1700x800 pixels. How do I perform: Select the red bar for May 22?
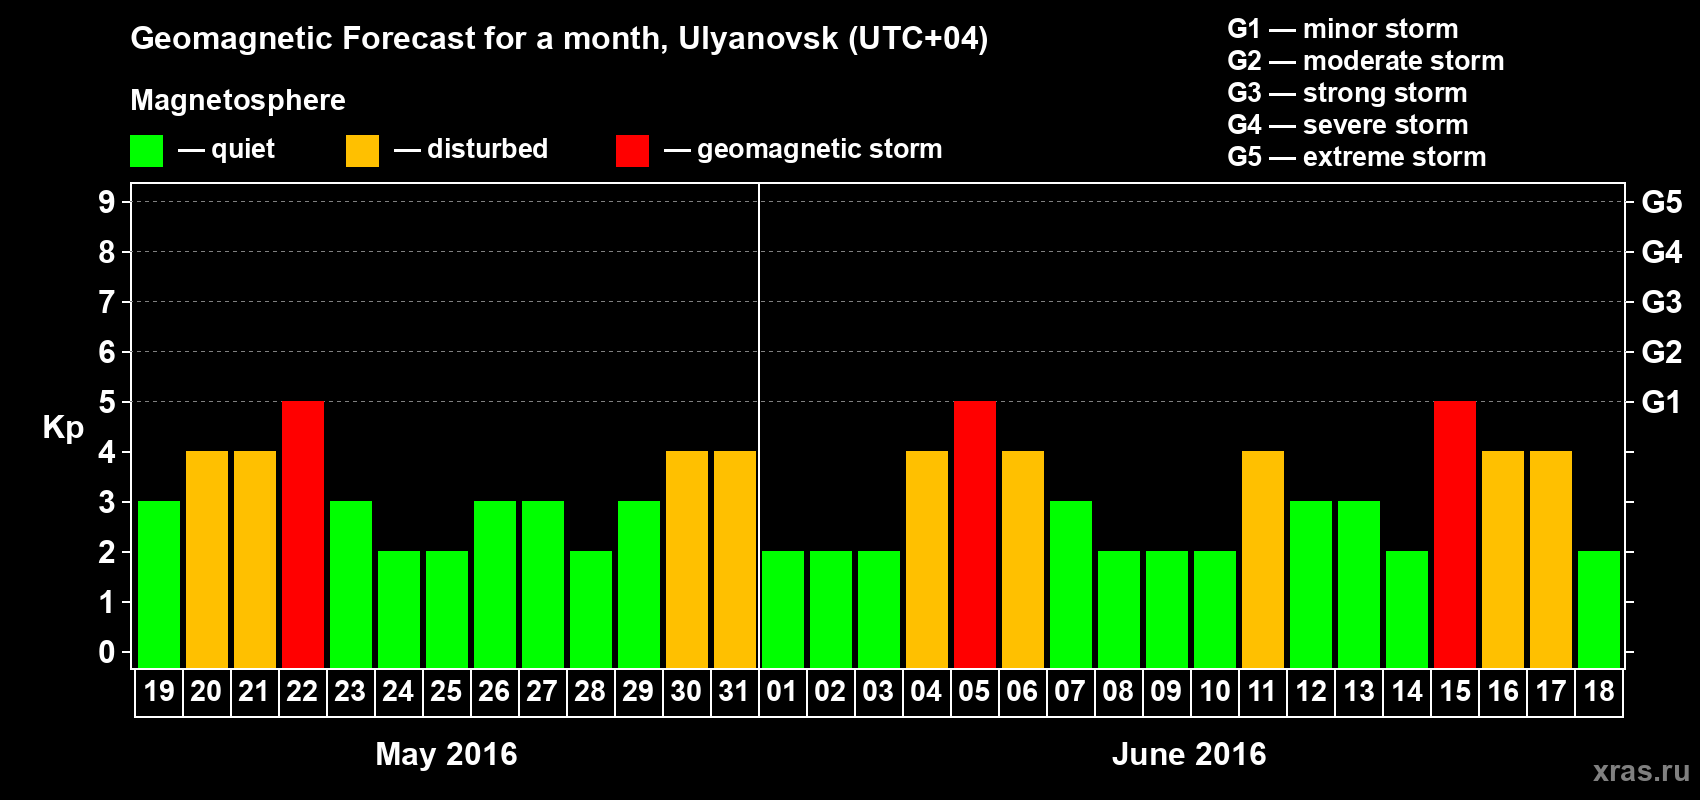click(x=303, y=534)
